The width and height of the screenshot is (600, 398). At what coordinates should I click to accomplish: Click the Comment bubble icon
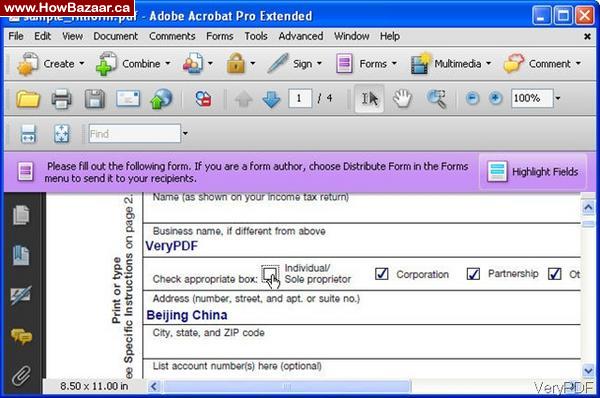pos(514,64)
